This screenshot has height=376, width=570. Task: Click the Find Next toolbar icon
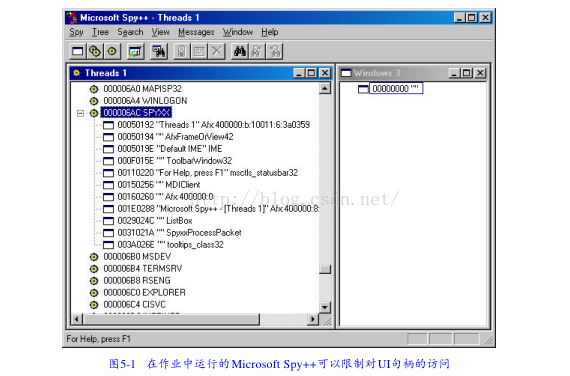(257, 51)
